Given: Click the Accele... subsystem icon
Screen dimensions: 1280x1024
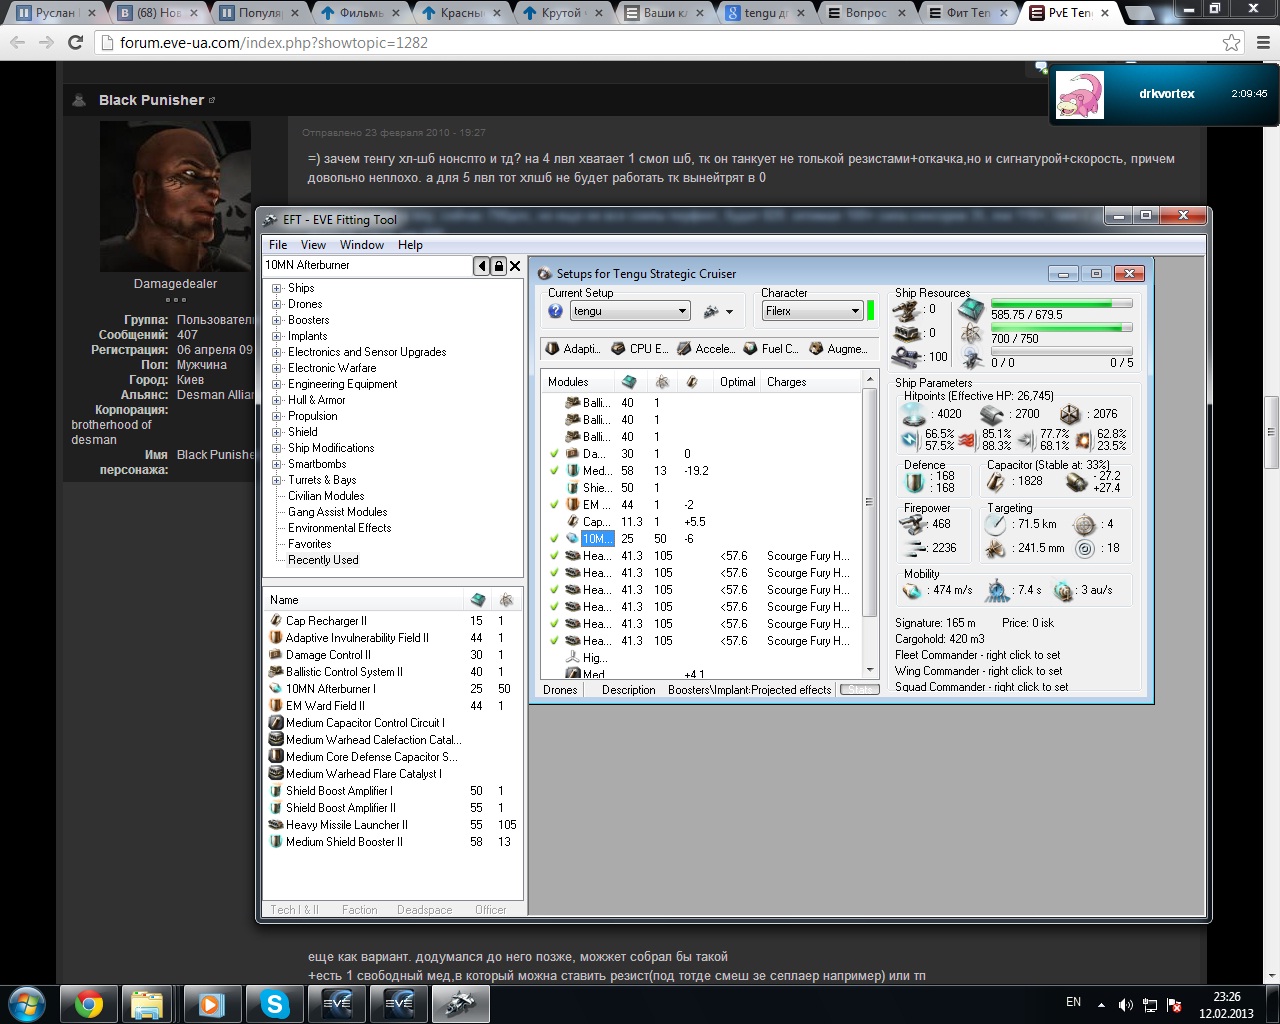Looking at the screenshot, I should 684,349.
